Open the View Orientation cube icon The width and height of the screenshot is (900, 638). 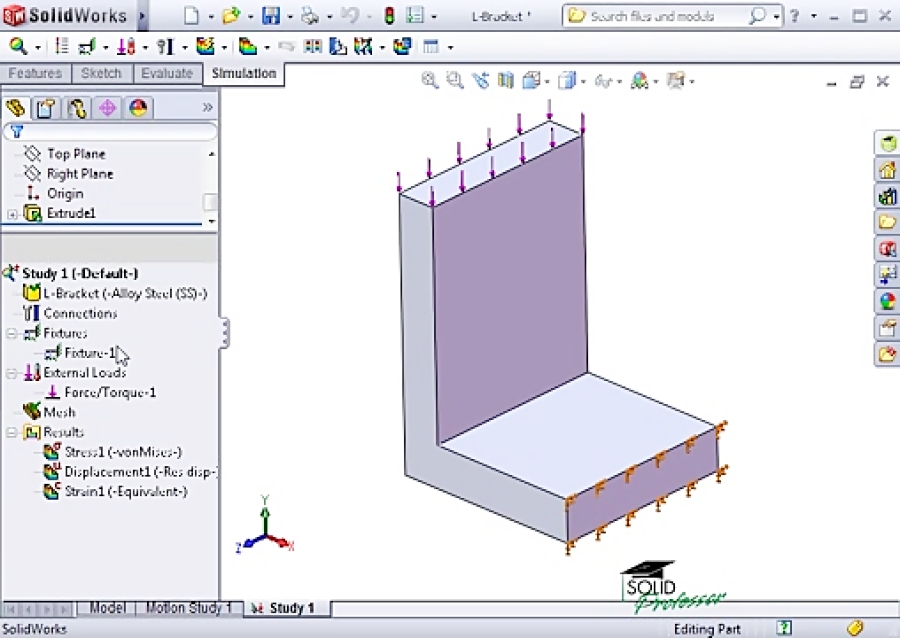(533, 81)
